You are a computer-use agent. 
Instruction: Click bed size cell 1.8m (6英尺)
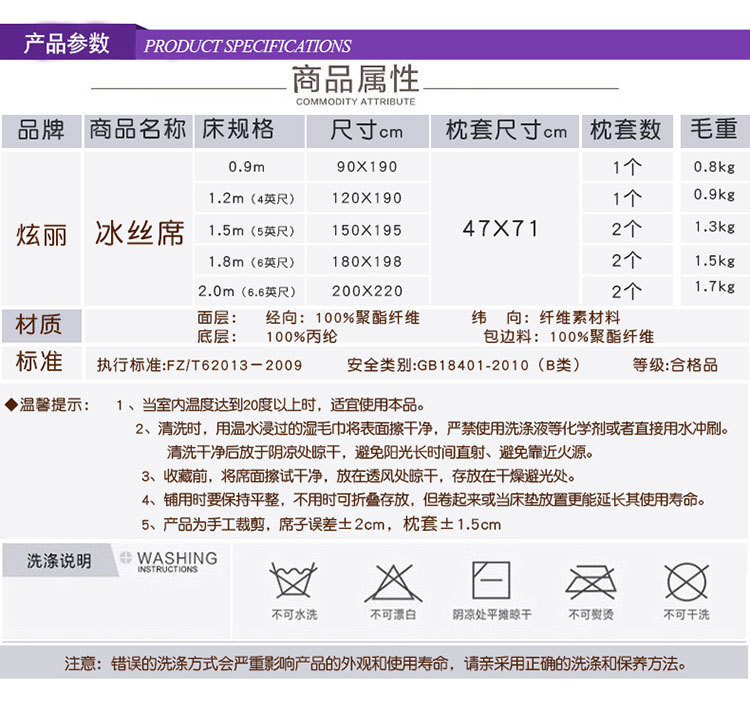pos(252,262)
